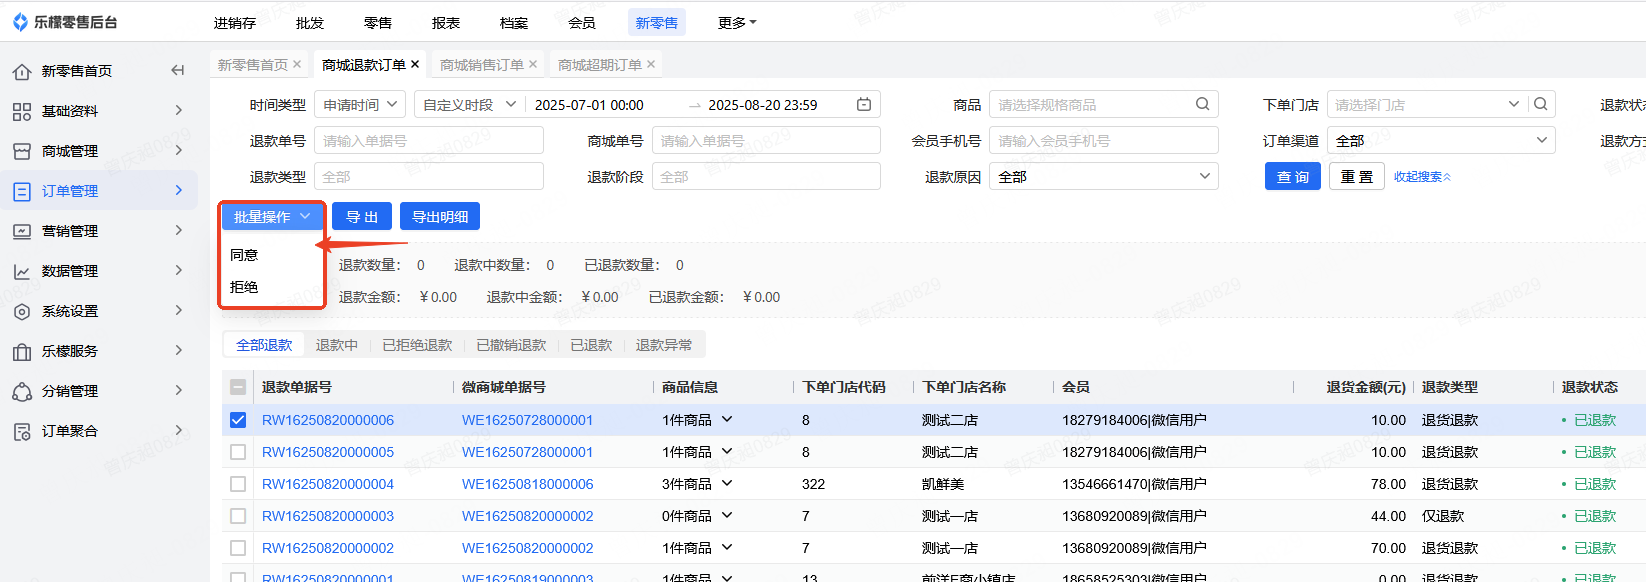
Task: Click the 订单聚合 icon
Action: 22,431
